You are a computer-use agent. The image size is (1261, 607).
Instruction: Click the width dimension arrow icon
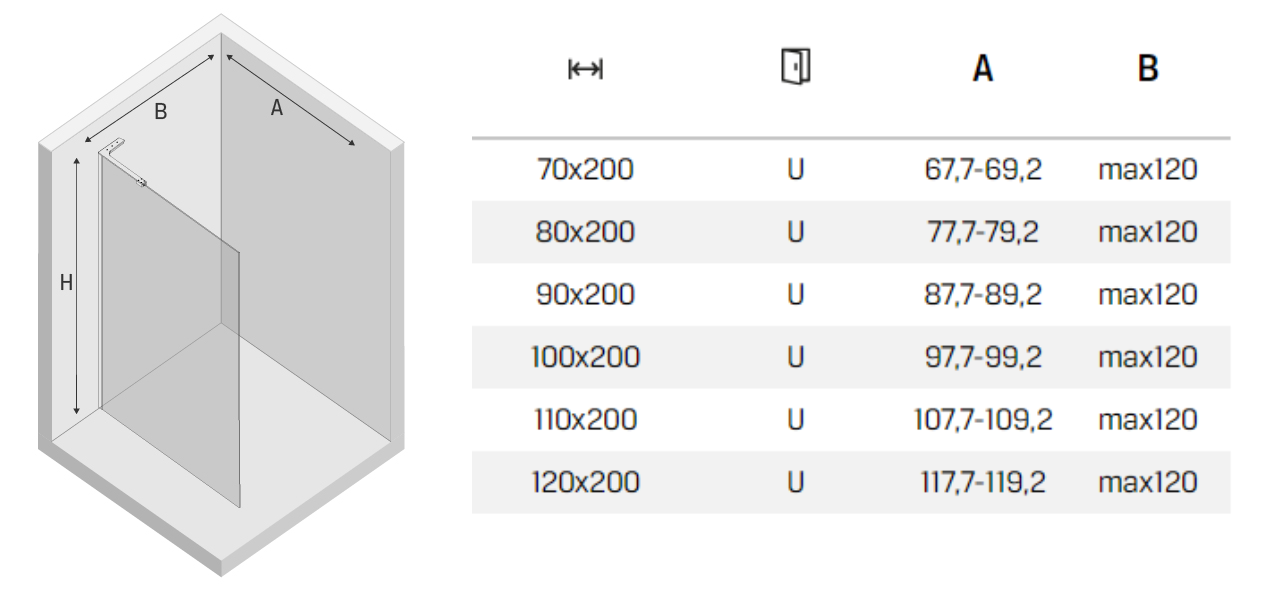(586, 68)
